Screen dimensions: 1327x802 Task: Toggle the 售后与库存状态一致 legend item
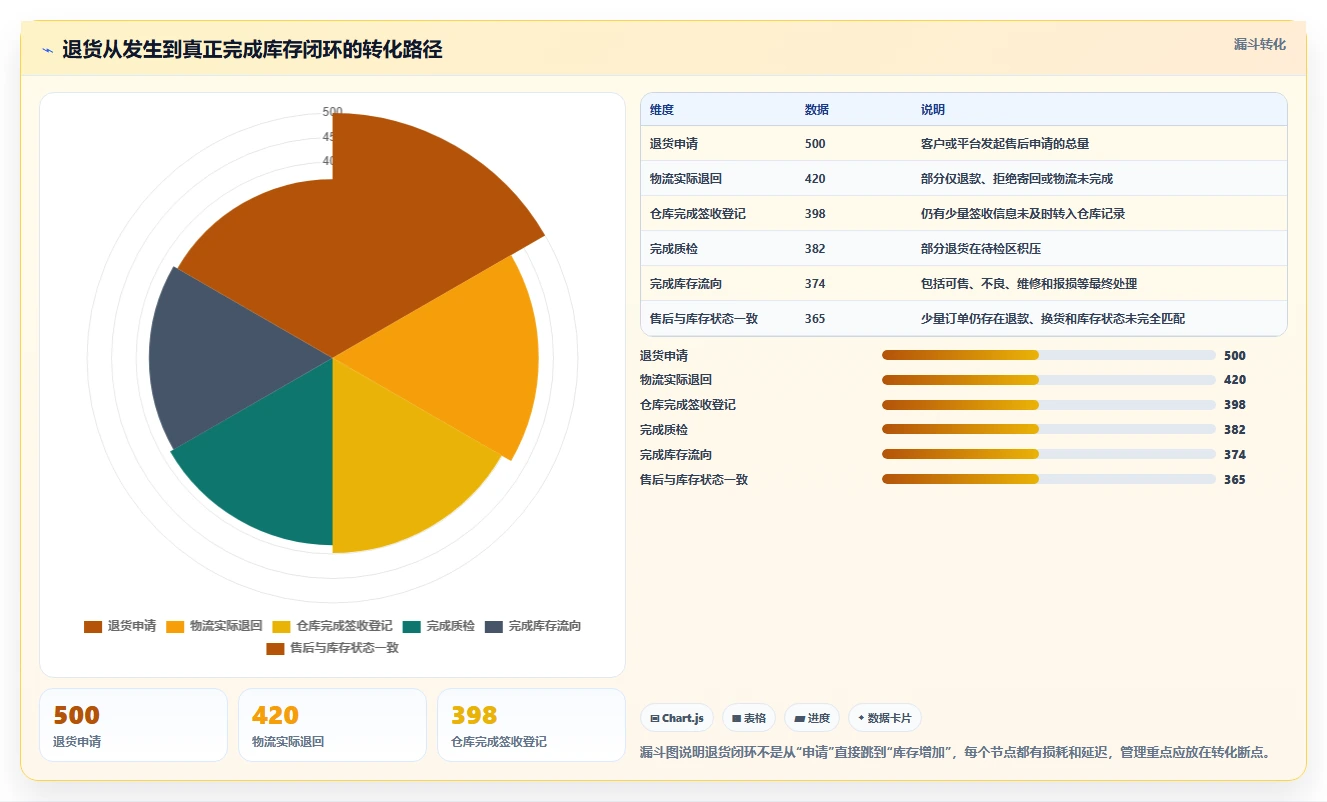pyautogui.click(x=333, y=648)
